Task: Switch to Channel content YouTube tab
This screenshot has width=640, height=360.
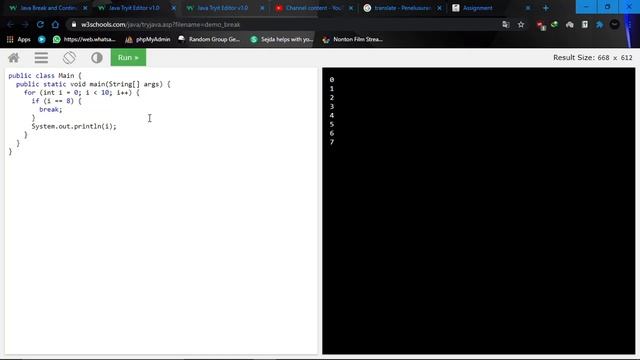Action: [x=313, y=8]
